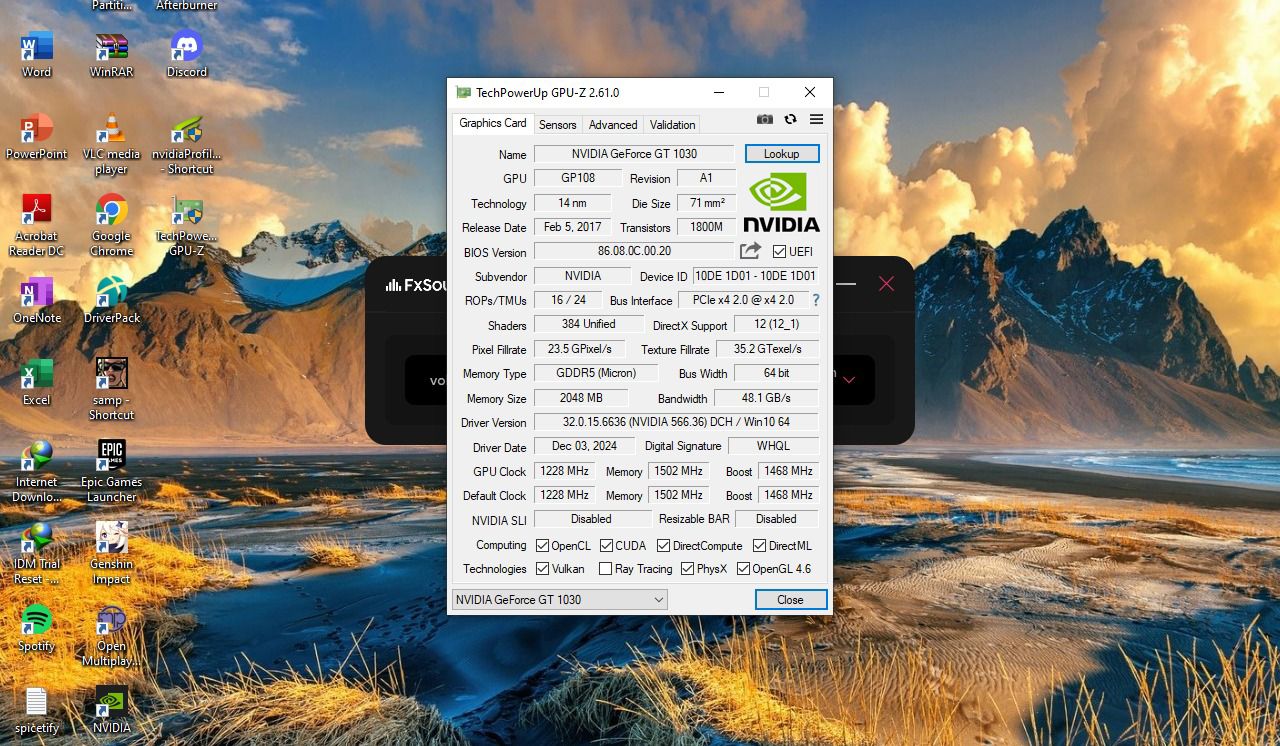
Task: Close the FxSound window with red X
Action: click(886, 284)
